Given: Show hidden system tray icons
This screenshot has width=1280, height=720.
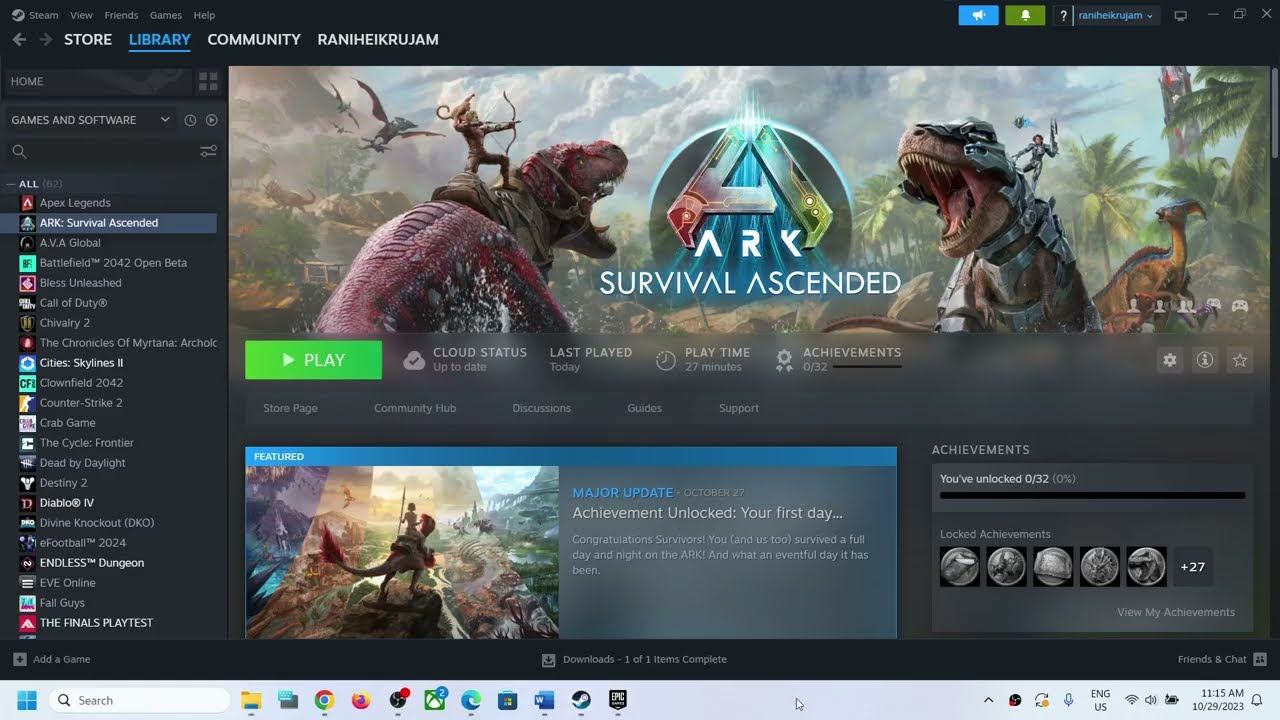Looking at the screenshot, I should tap(989, 700).
